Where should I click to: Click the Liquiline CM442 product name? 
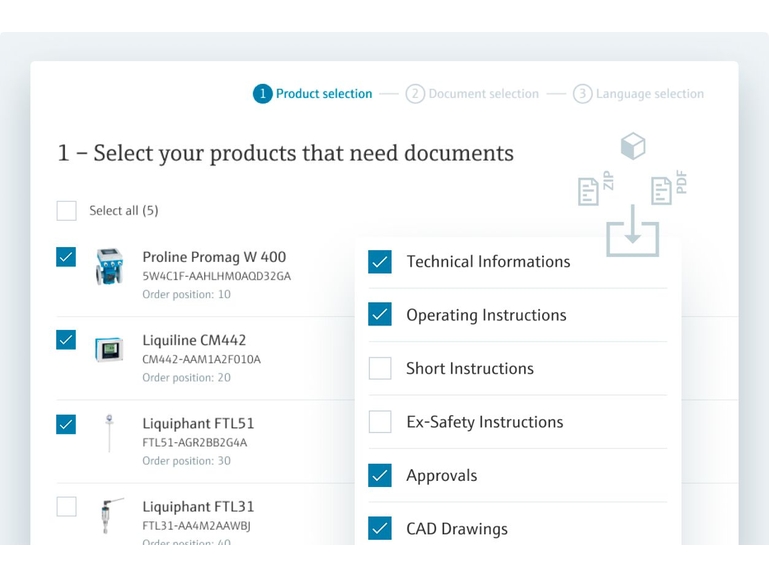point(194,340)
